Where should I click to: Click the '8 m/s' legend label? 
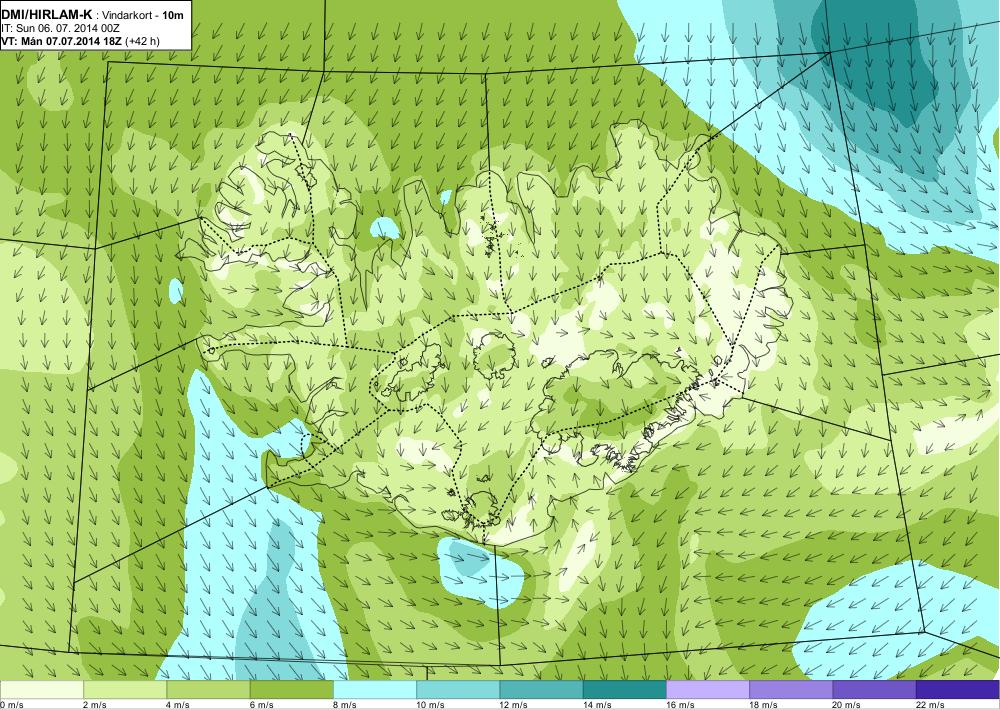[x=345, y=705]
